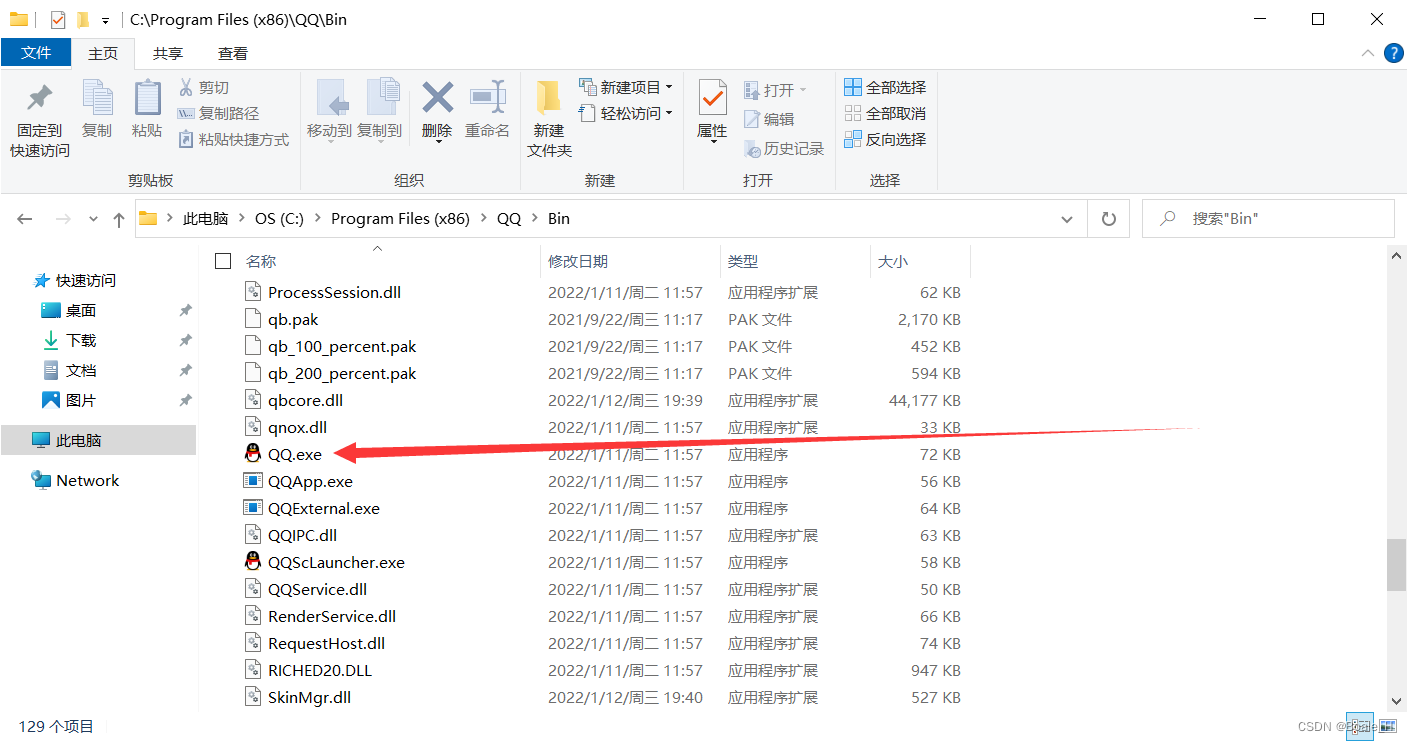Click the Cut scissors icon
The height and width of the screenshot is (742, 1408).
pyautogui.click(x=186, y=88)
